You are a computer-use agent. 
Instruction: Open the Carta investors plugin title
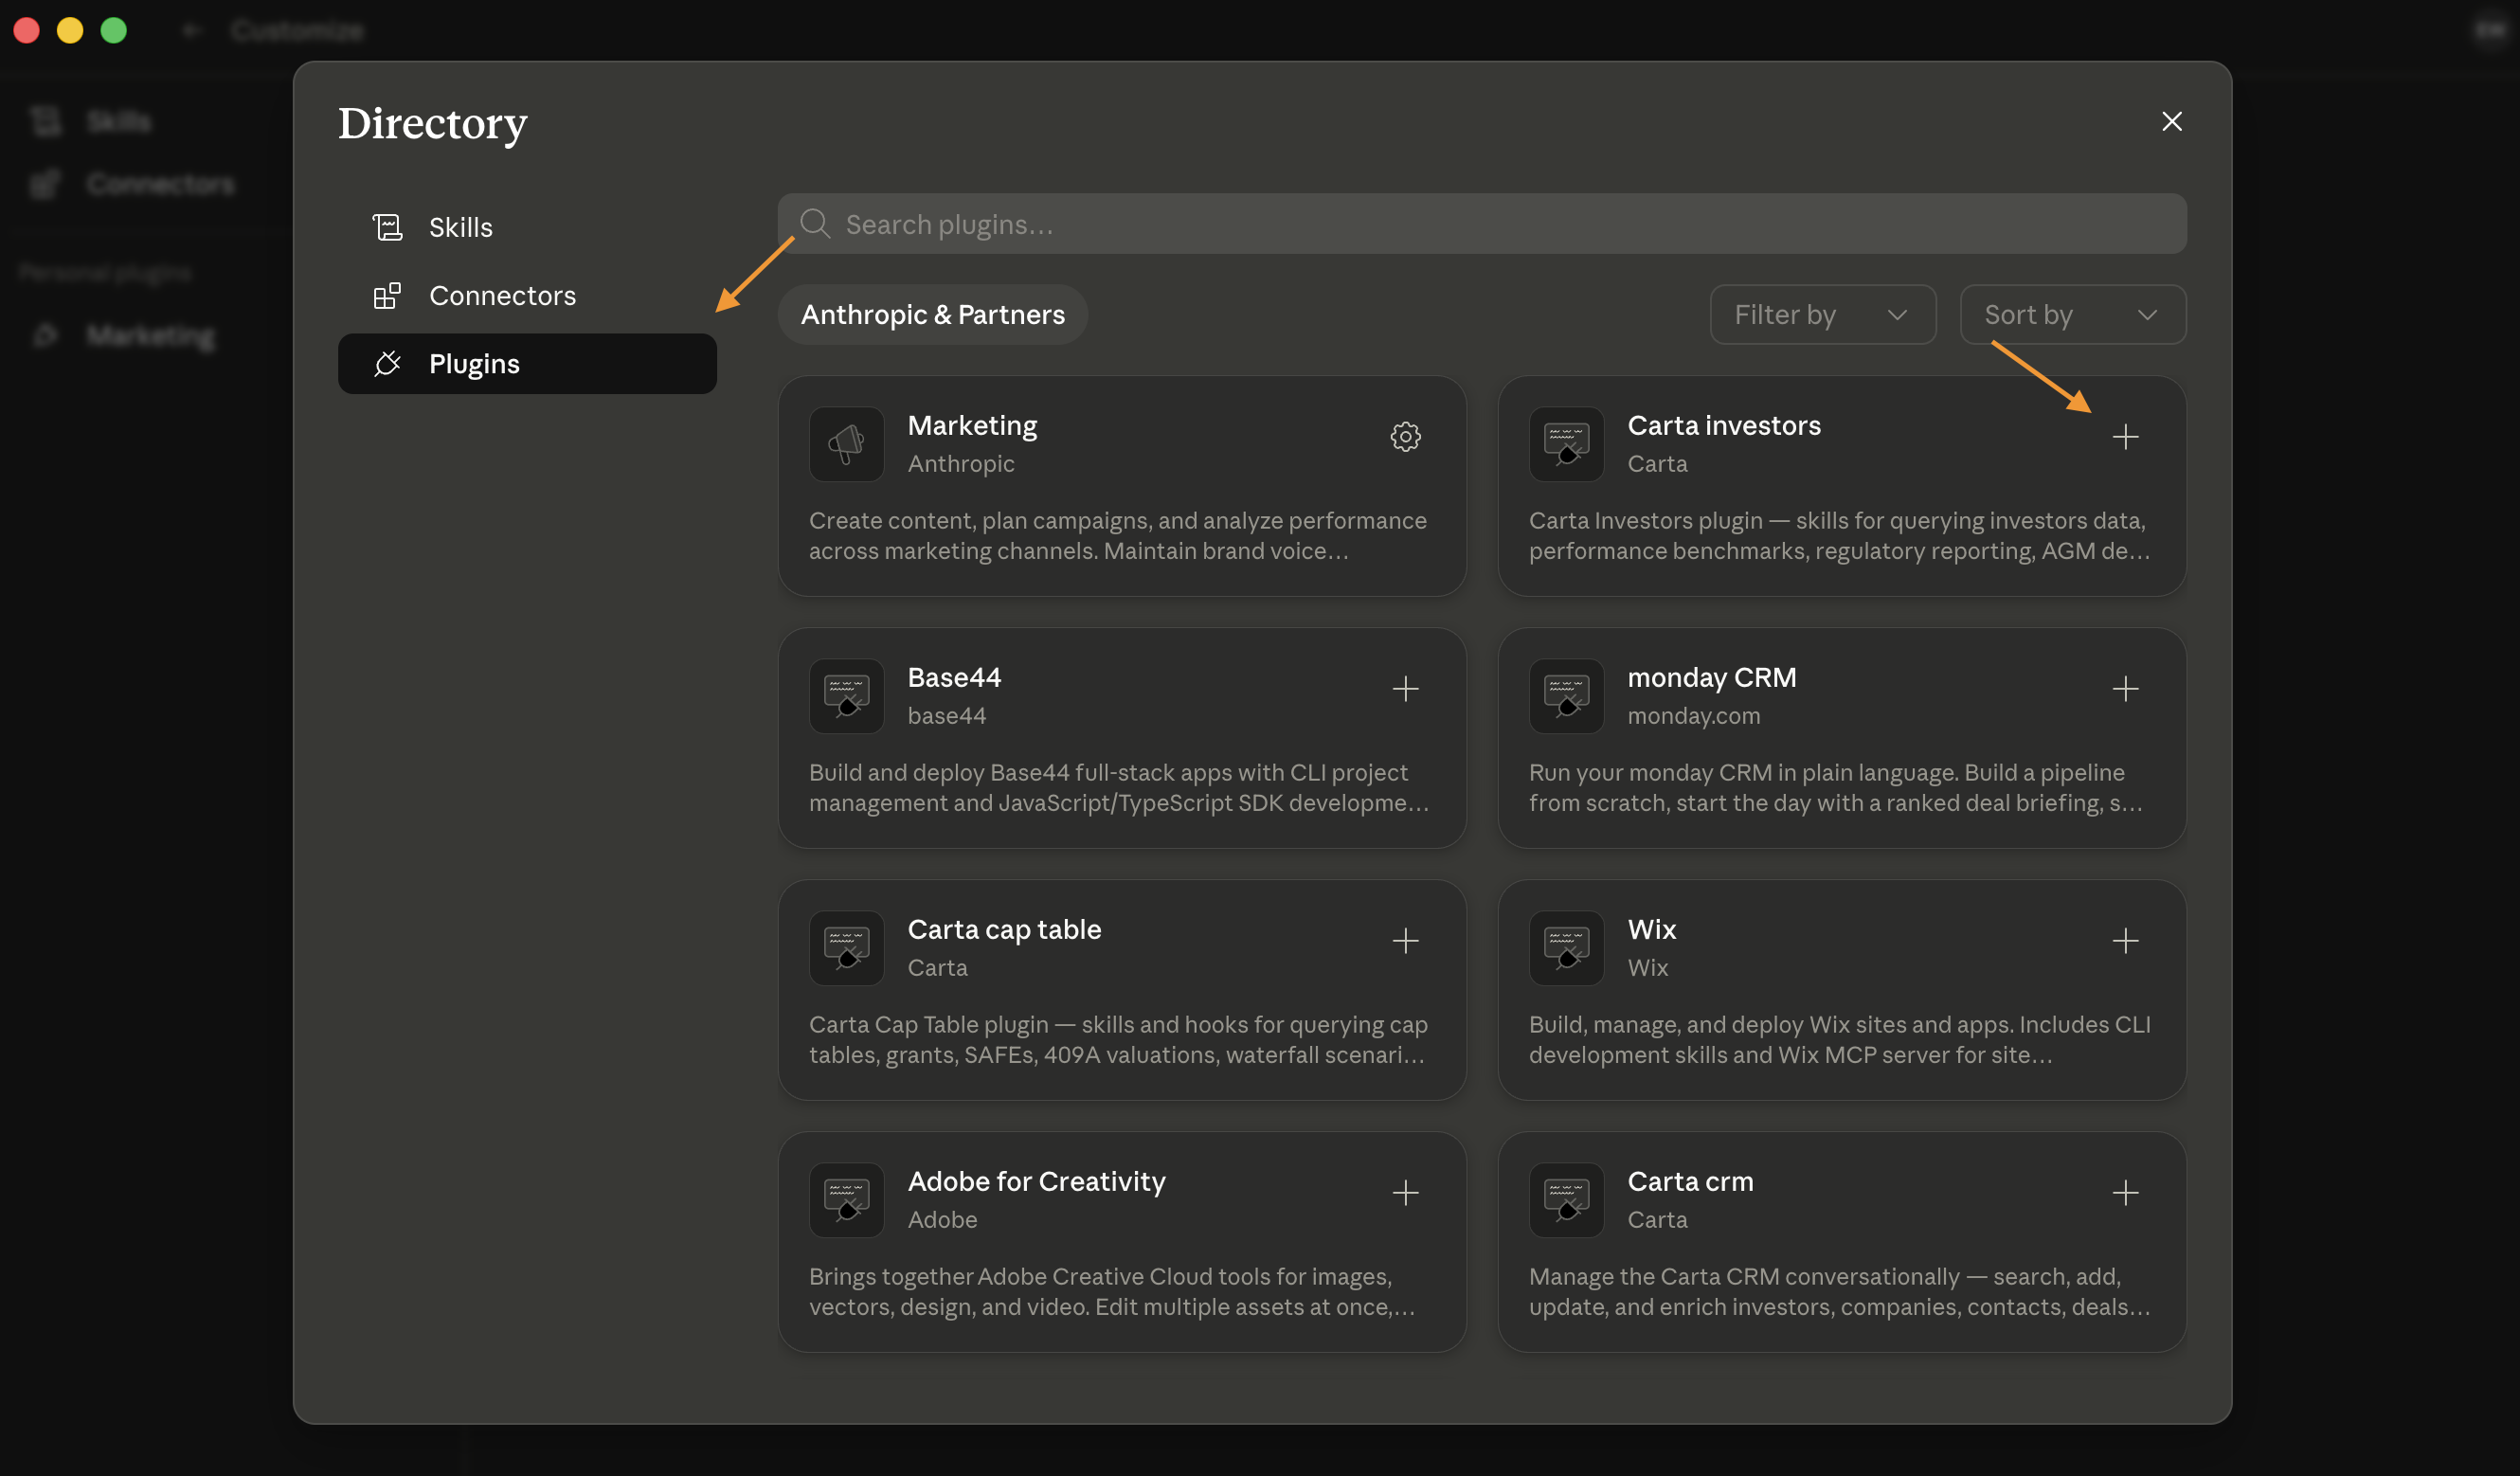1724,426
